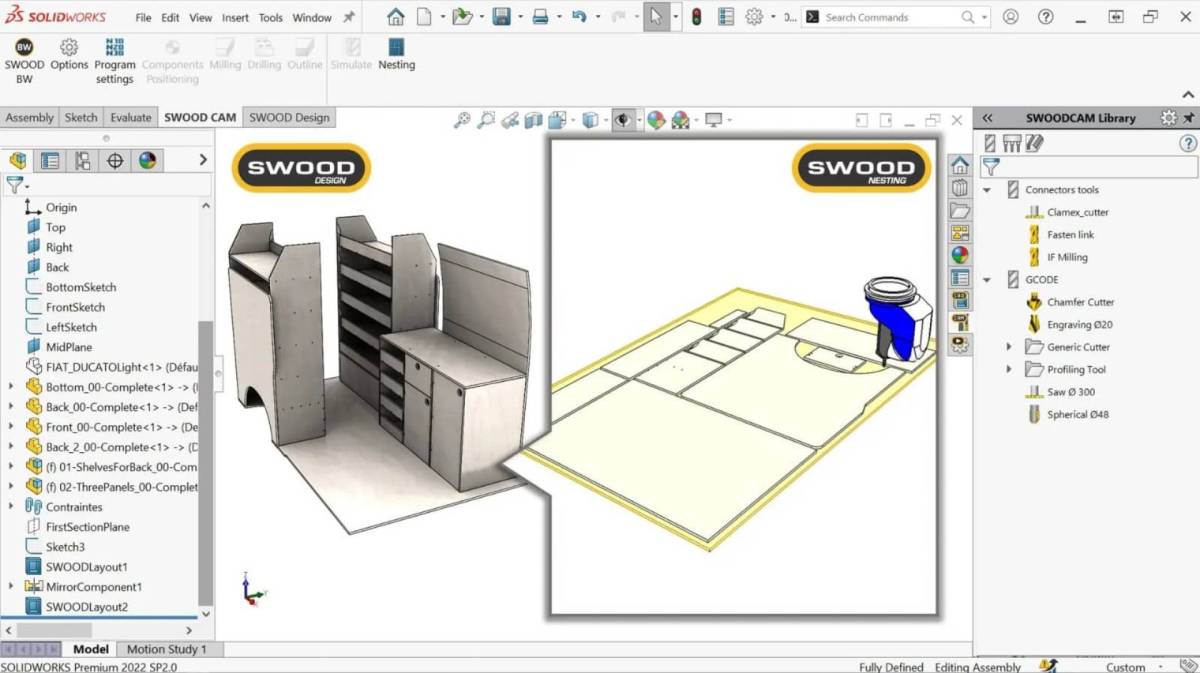Open the ConfigurationManager tab icon
This screenshot has height=673, width=1200.
pyautogui.click(x=82, y=160)
